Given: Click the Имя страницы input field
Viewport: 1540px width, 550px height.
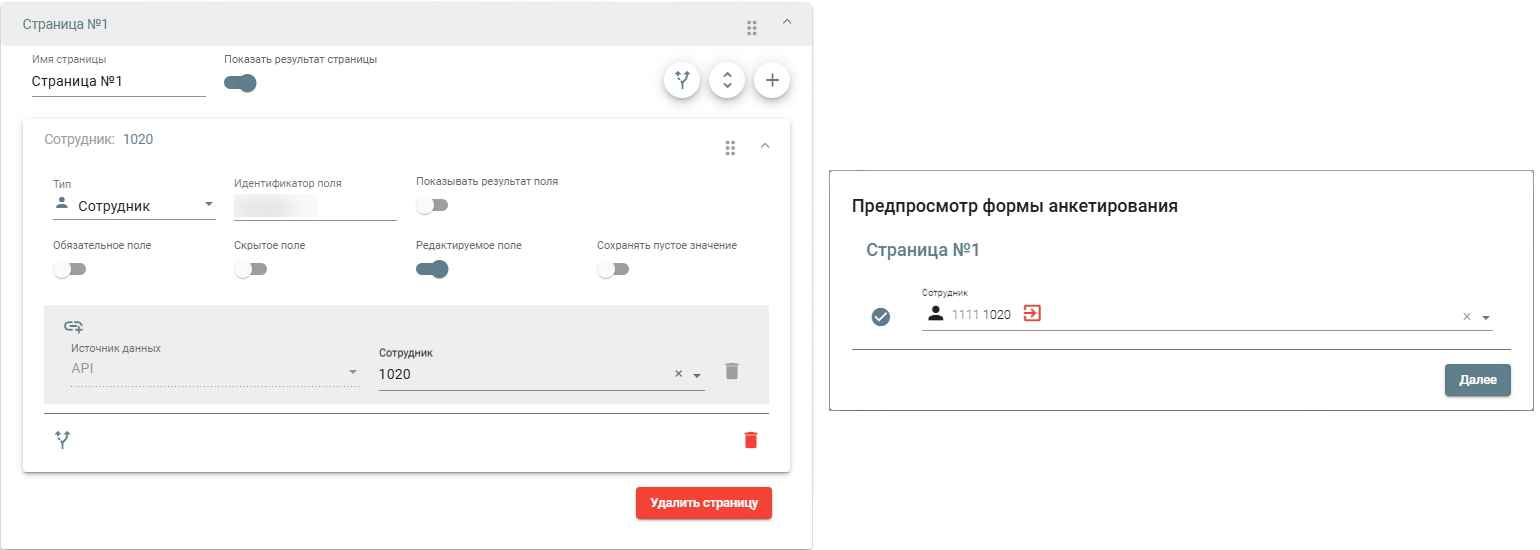Looking at the screenshot, I should point(118,82).
